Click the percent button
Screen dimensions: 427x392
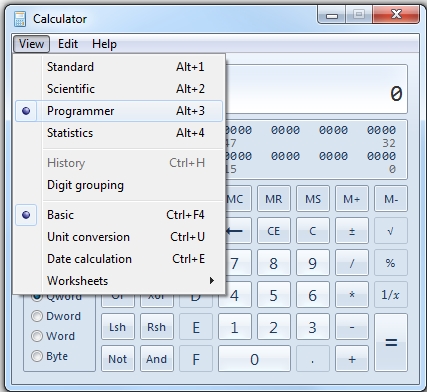tap(391, 263)
